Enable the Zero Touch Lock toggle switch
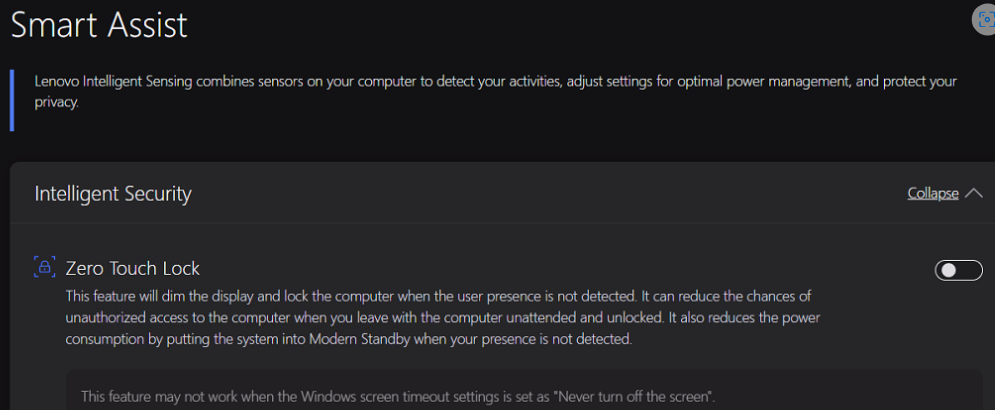 958,270
